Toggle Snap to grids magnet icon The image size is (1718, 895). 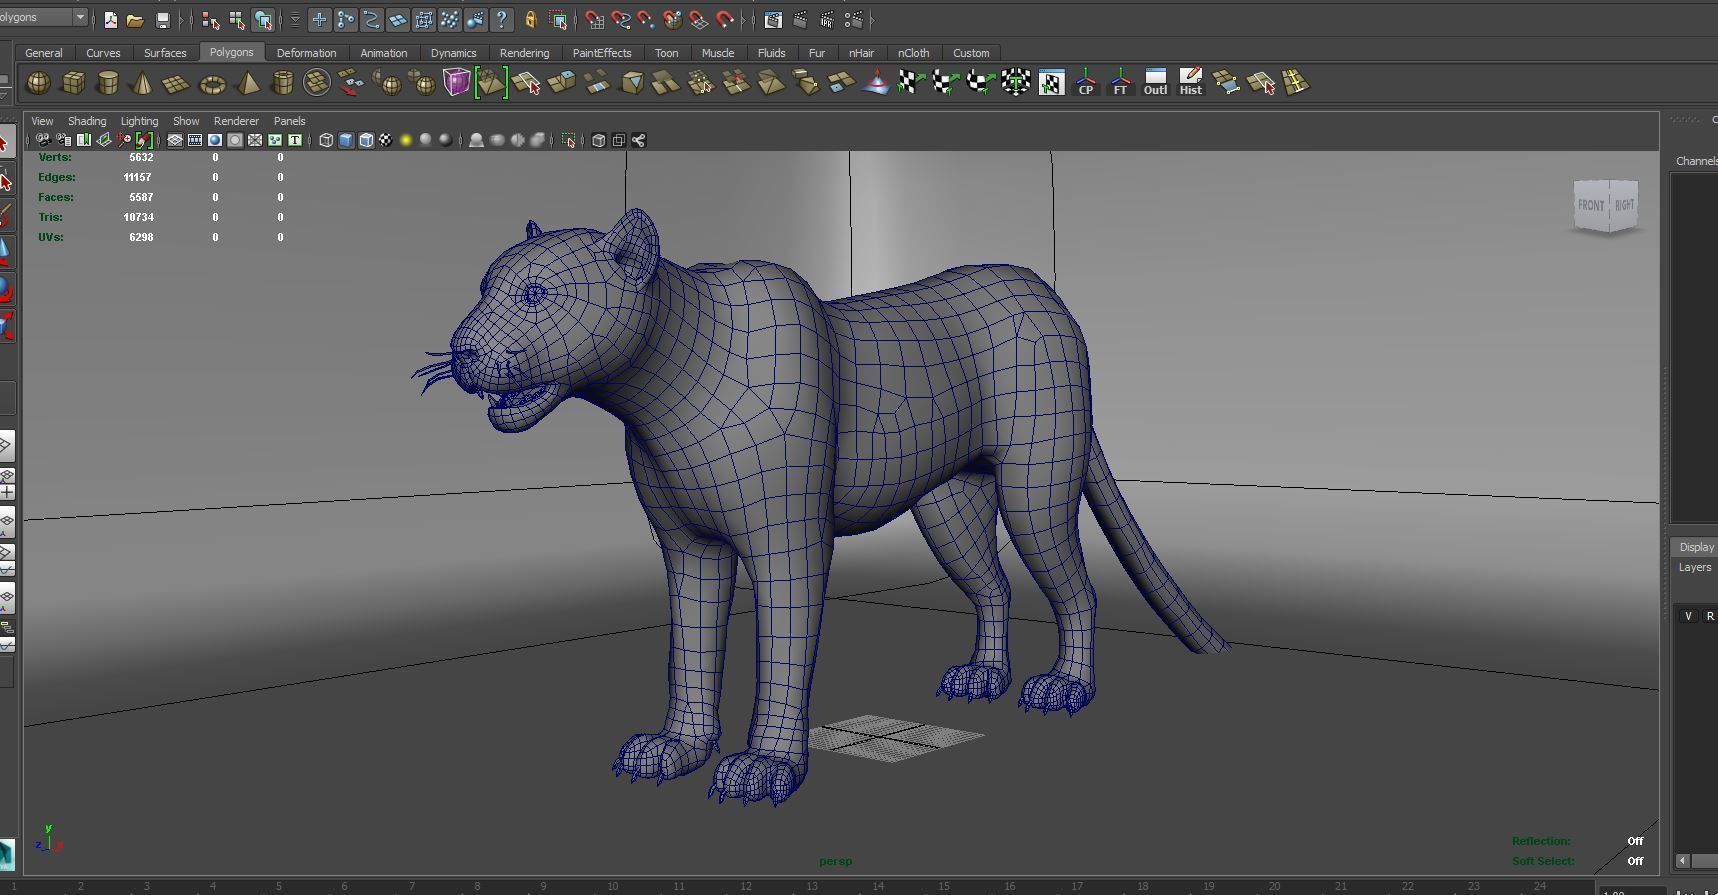pyautogui.click(x=595, y=19)
